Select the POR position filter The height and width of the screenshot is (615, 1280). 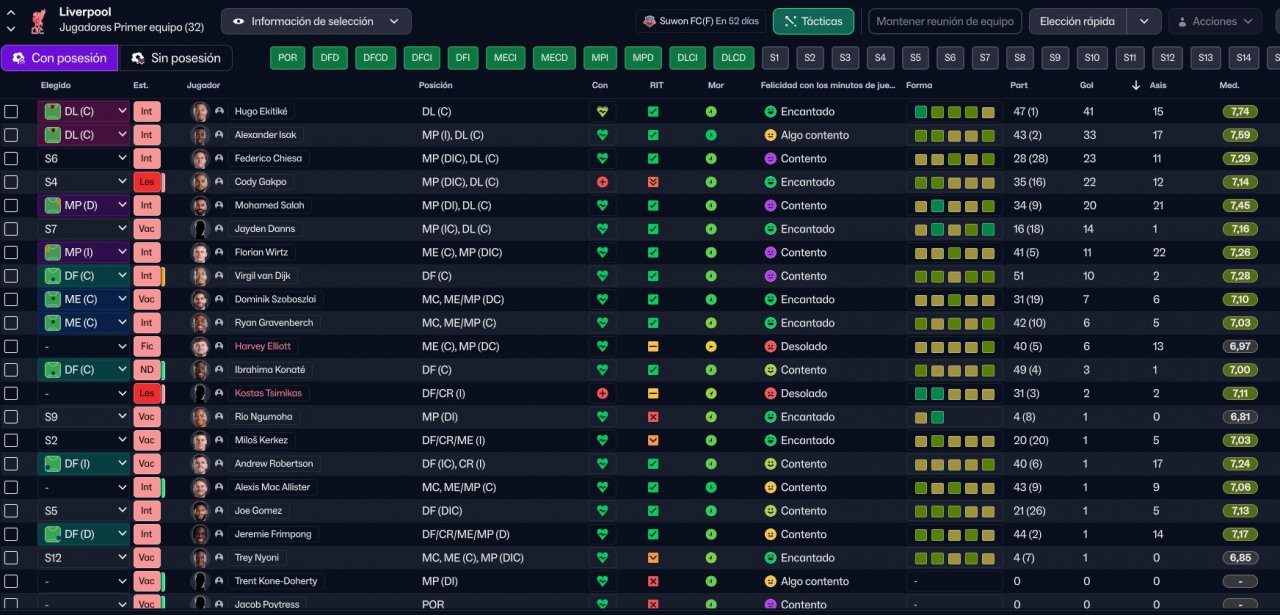coord(287,58)
